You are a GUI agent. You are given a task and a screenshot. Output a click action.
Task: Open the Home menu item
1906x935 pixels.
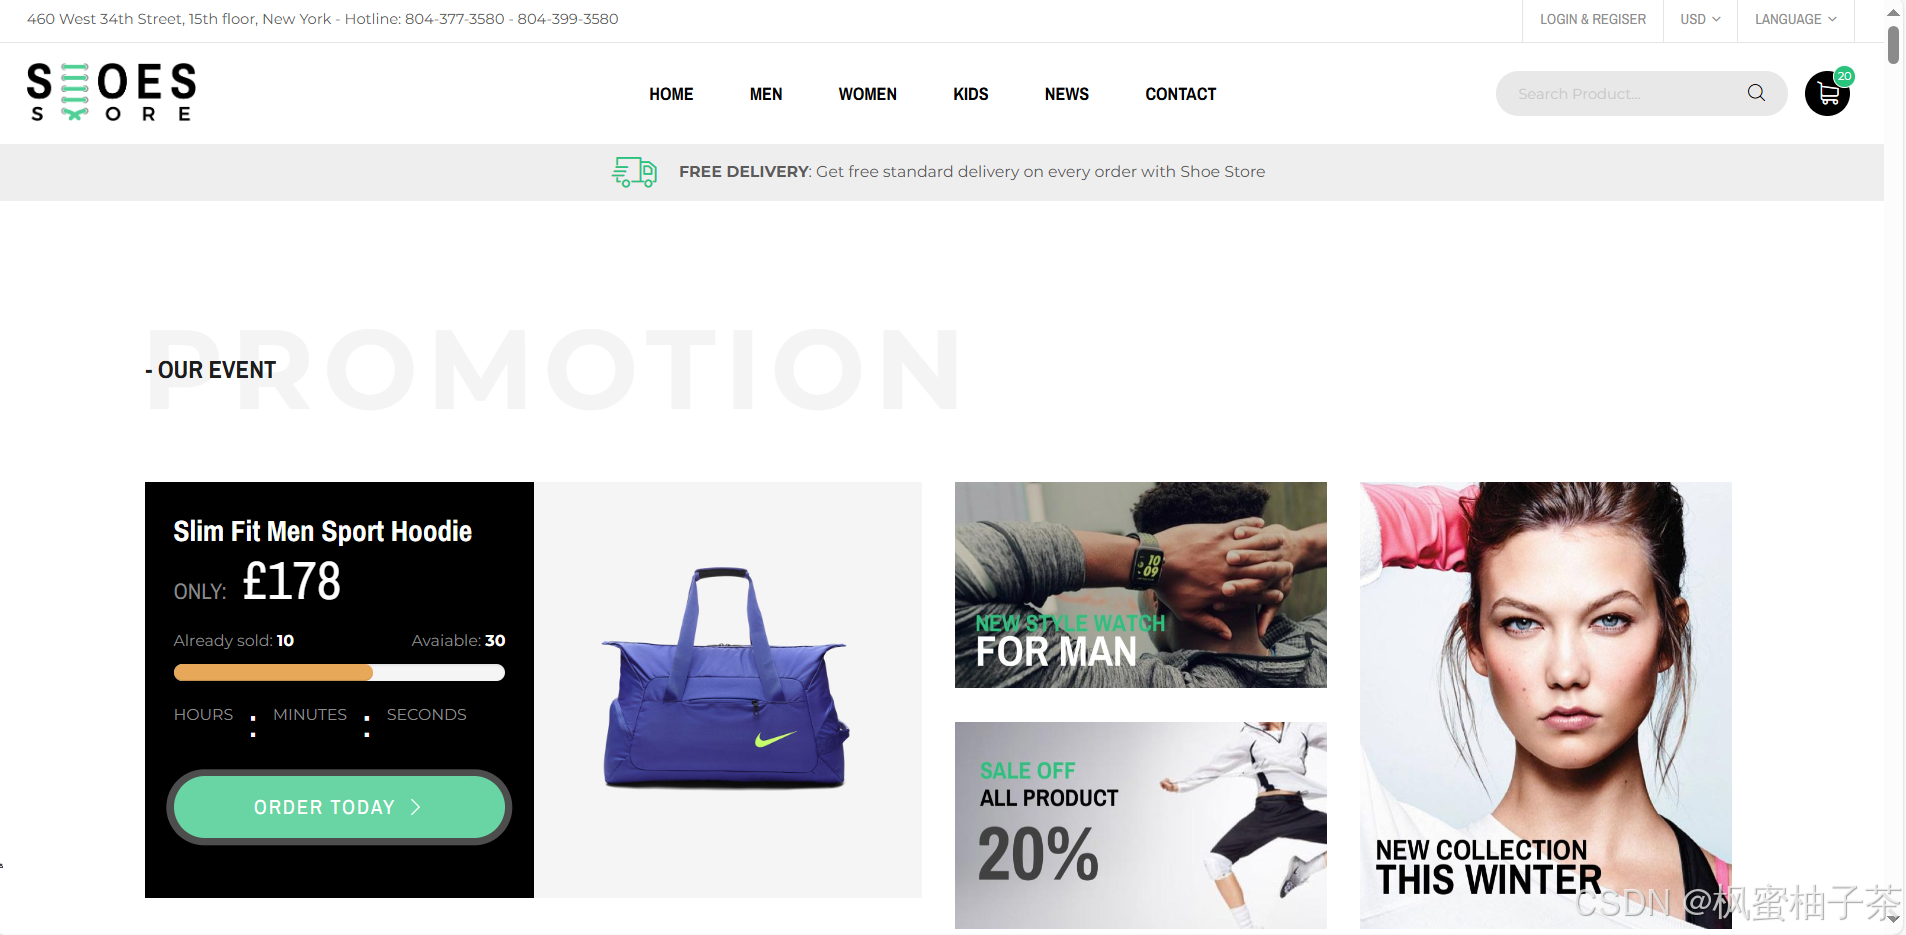(671, 94)
